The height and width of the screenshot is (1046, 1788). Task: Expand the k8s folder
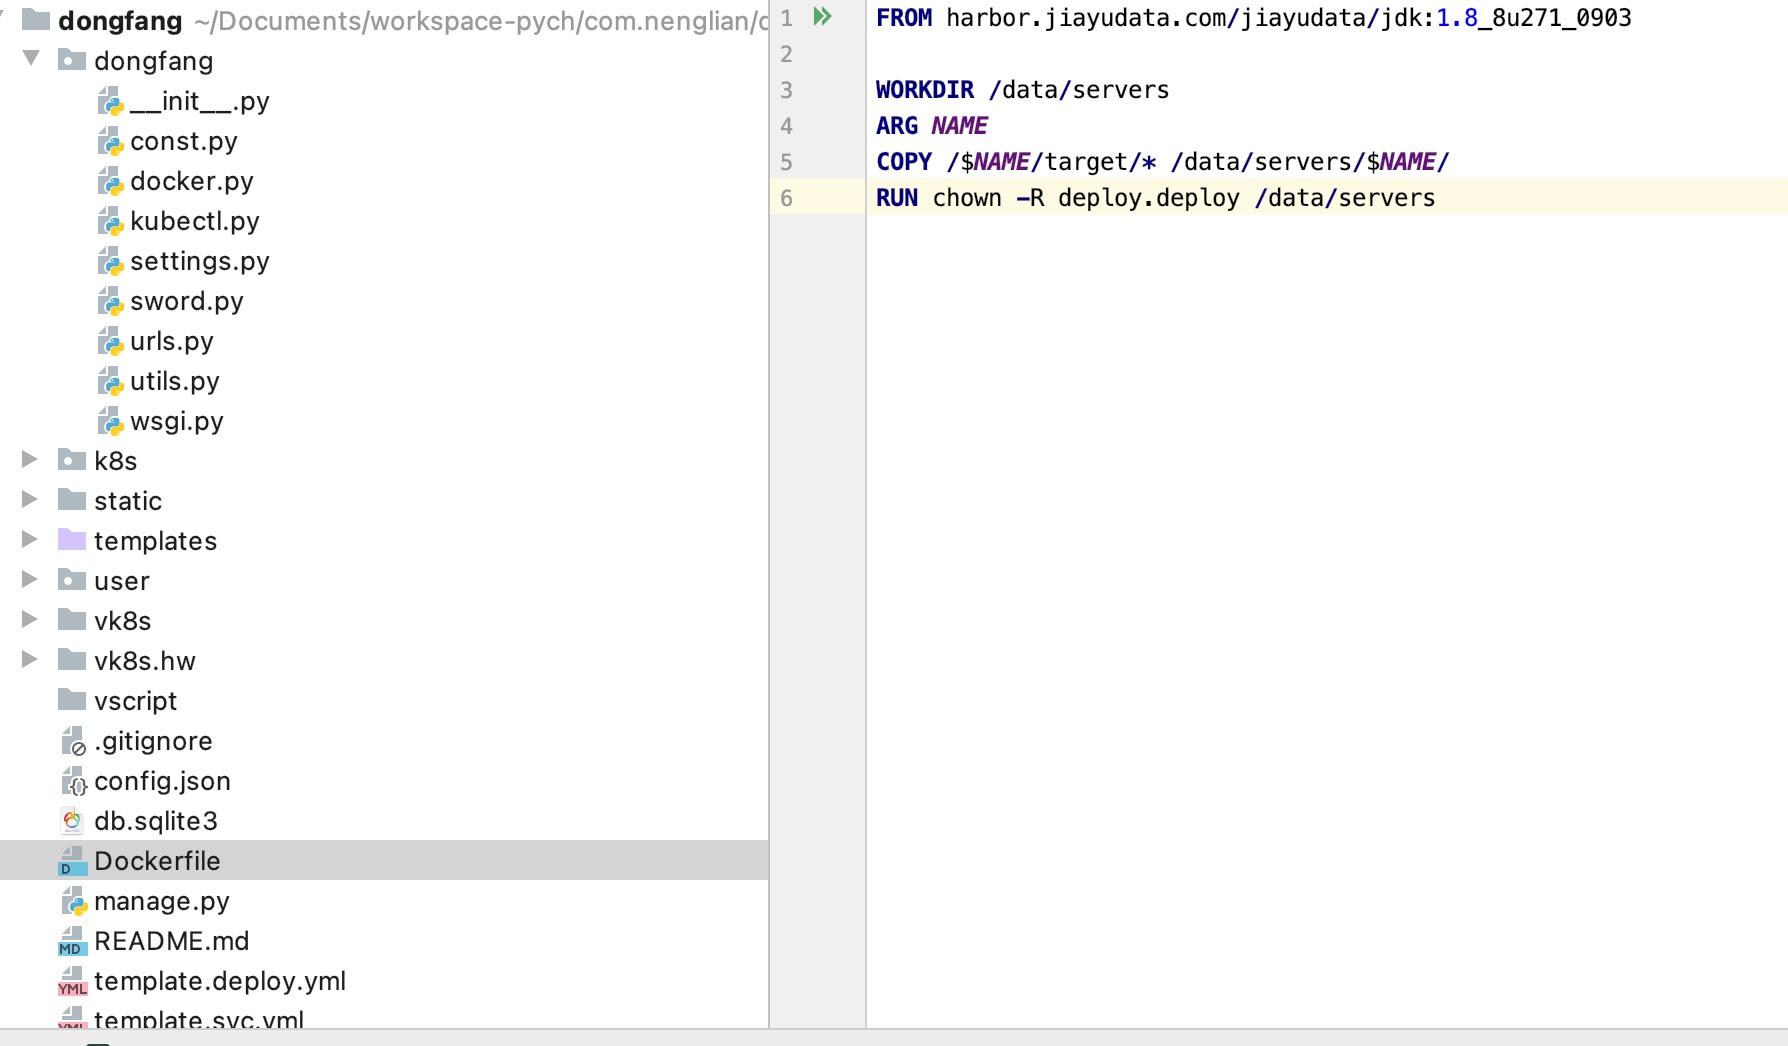[x=30, y=459]
